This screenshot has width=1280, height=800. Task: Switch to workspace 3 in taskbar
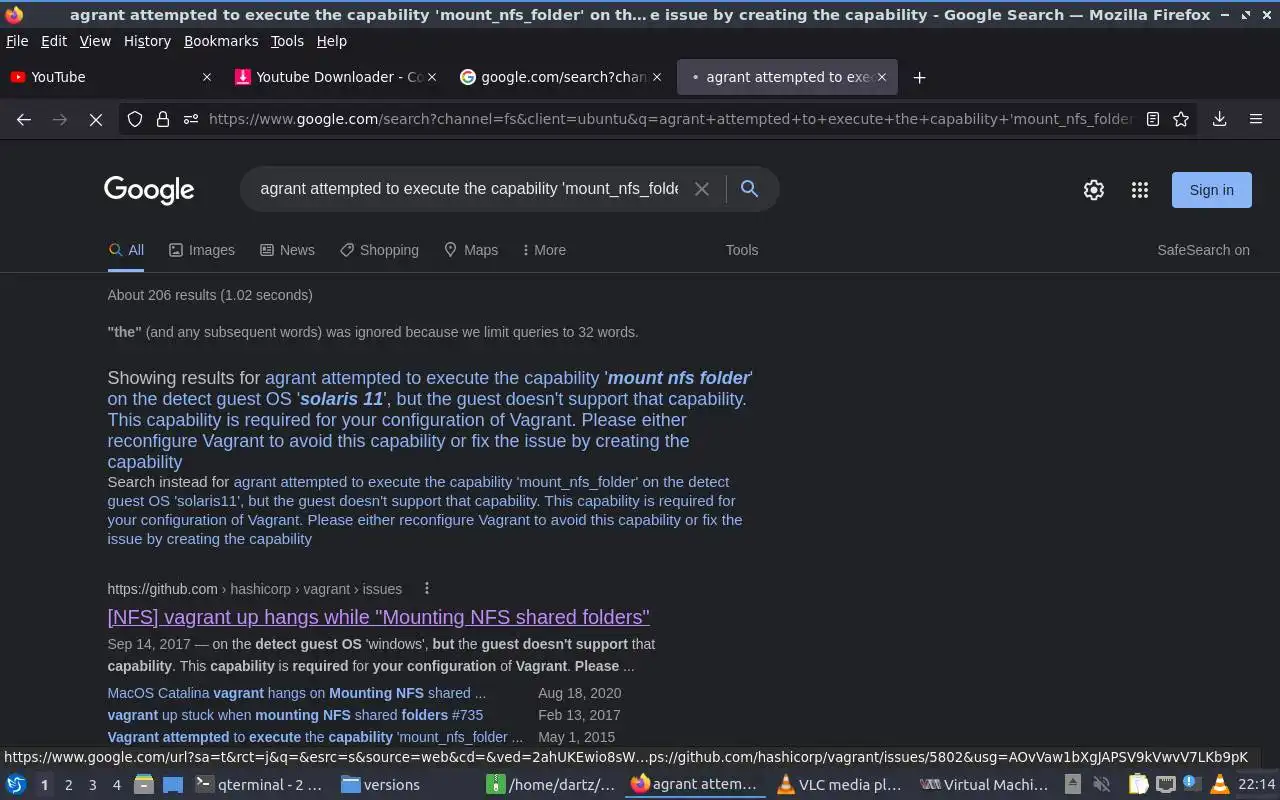click(92, 785)
